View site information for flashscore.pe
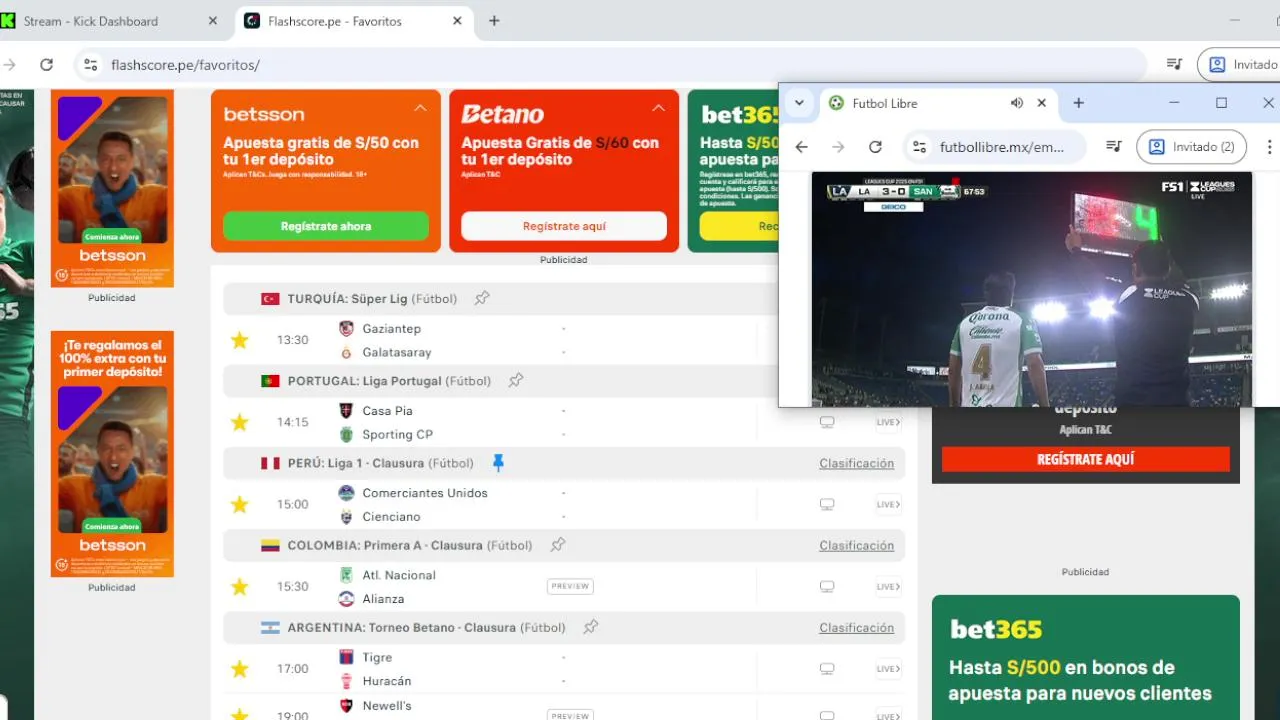Image resolution: width=1280 pixels, height=720 pixels. pyautogui.click(x=90, y=65)
